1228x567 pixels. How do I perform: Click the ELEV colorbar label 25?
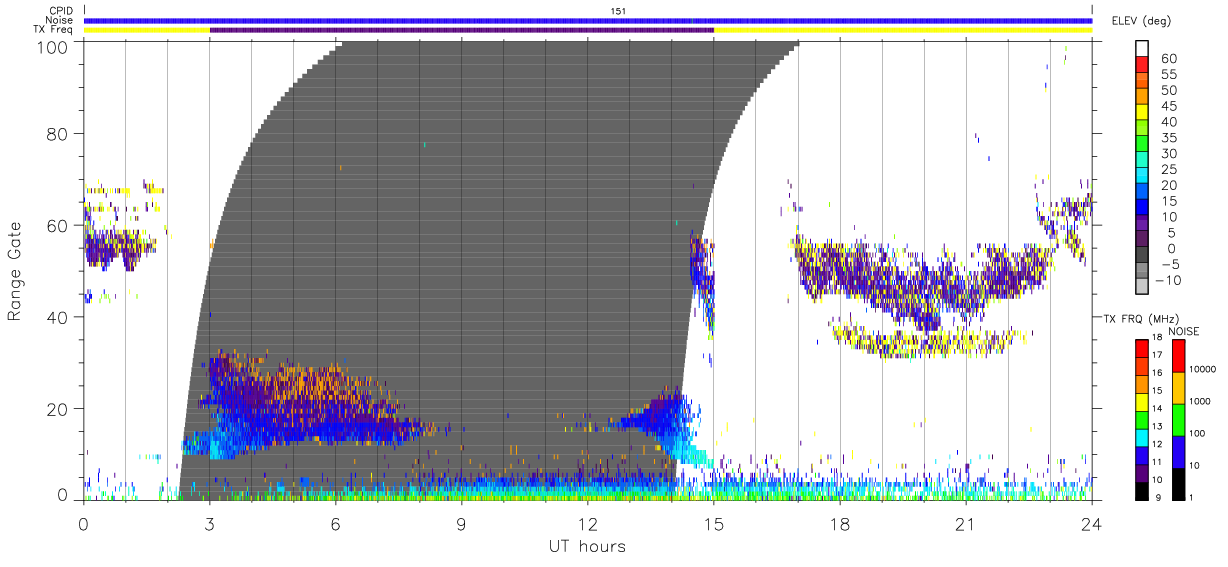pyautogui.click(x=1169, y=169)
